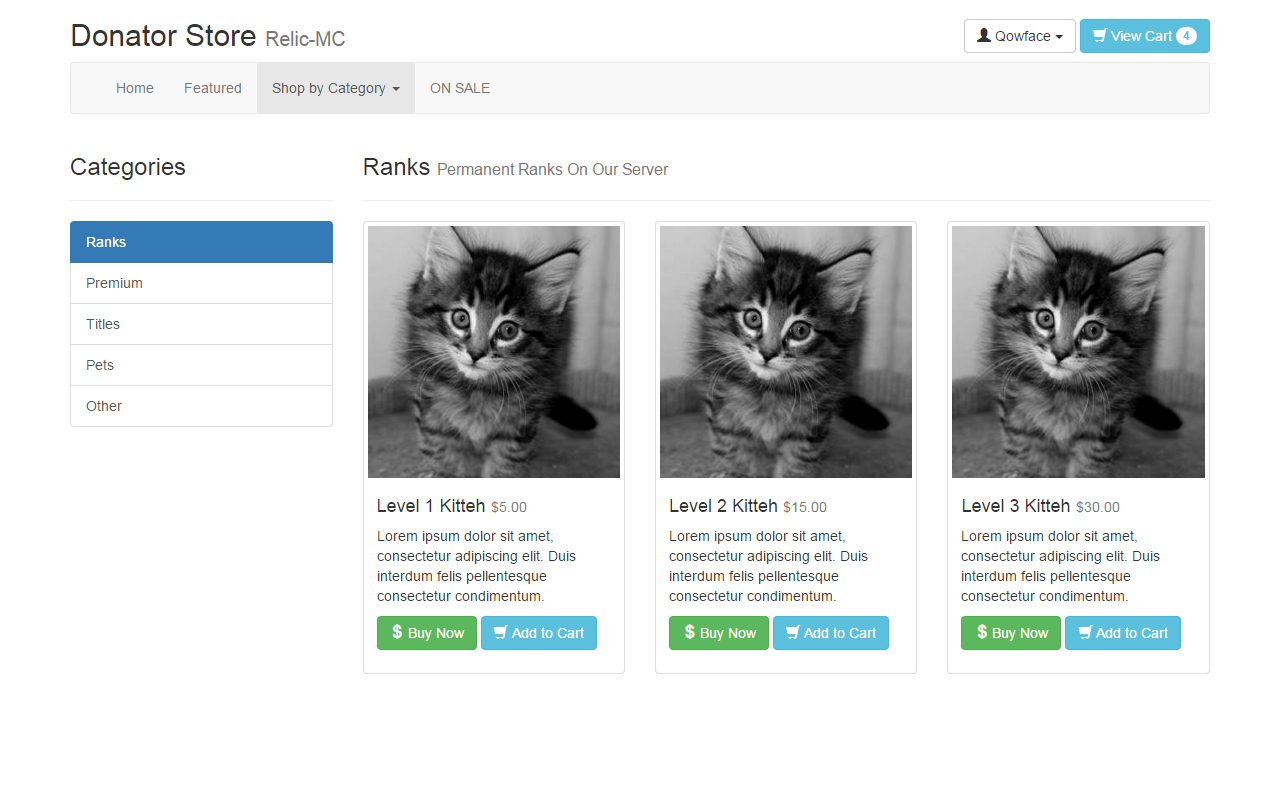Screen dimensions: 1280x793
Task: Click cart icon on Level 1 Kitteh Add to Cart
Action: tap(501, 633)
